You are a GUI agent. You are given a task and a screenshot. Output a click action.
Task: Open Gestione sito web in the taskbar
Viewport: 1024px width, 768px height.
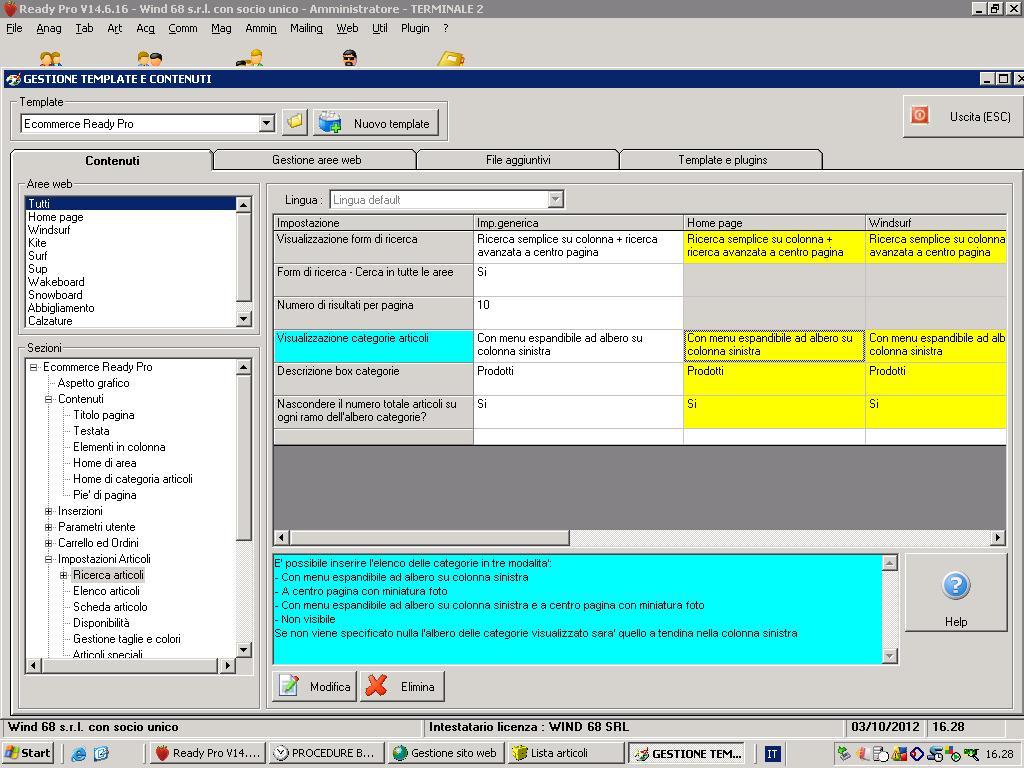[x=444, y=753]
